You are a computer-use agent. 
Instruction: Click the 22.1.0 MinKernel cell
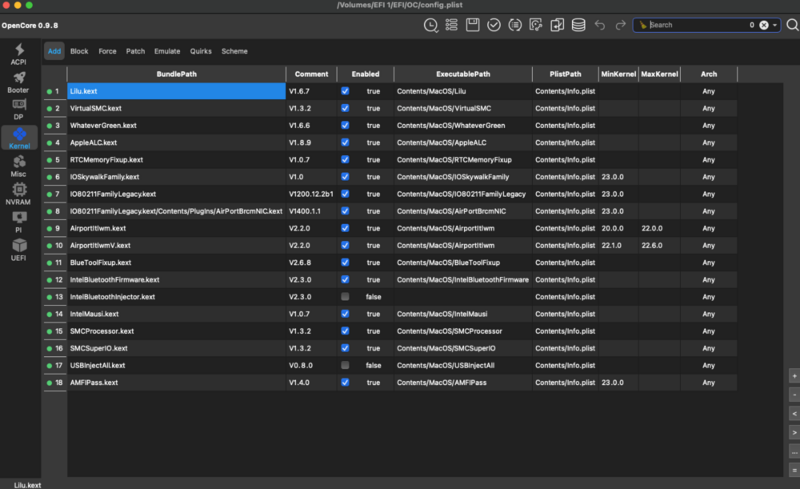tap(618, 246)
